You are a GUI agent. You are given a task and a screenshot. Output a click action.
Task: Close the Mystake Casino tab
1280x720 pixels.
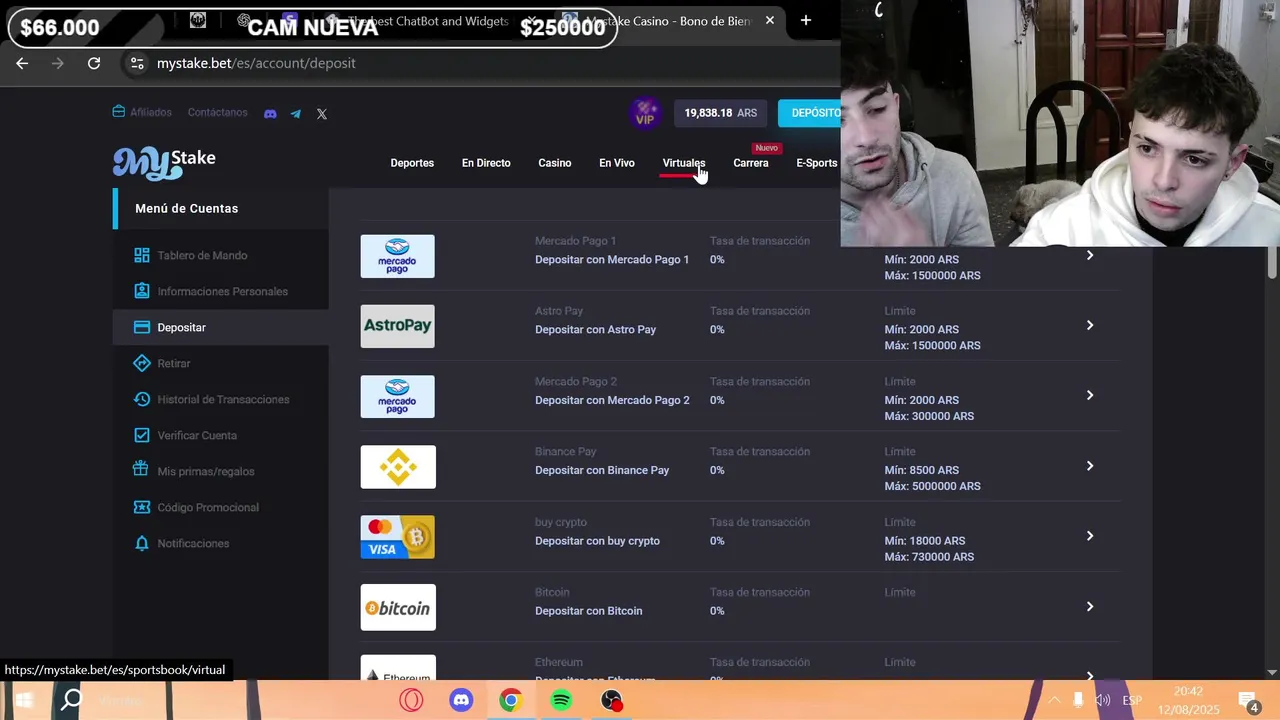pos(769,20)
